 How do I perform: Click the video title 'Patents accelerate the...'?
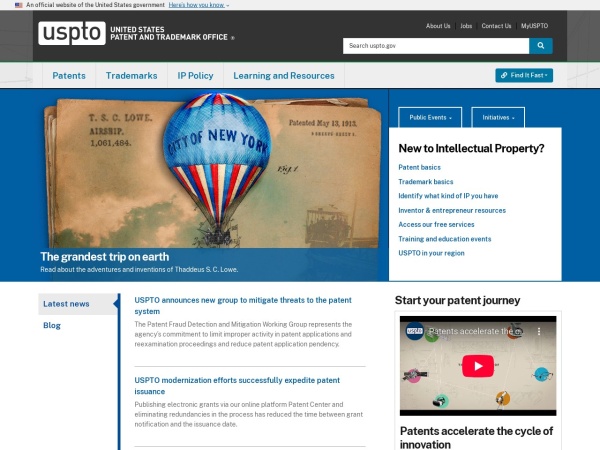(x=474, y=331)
